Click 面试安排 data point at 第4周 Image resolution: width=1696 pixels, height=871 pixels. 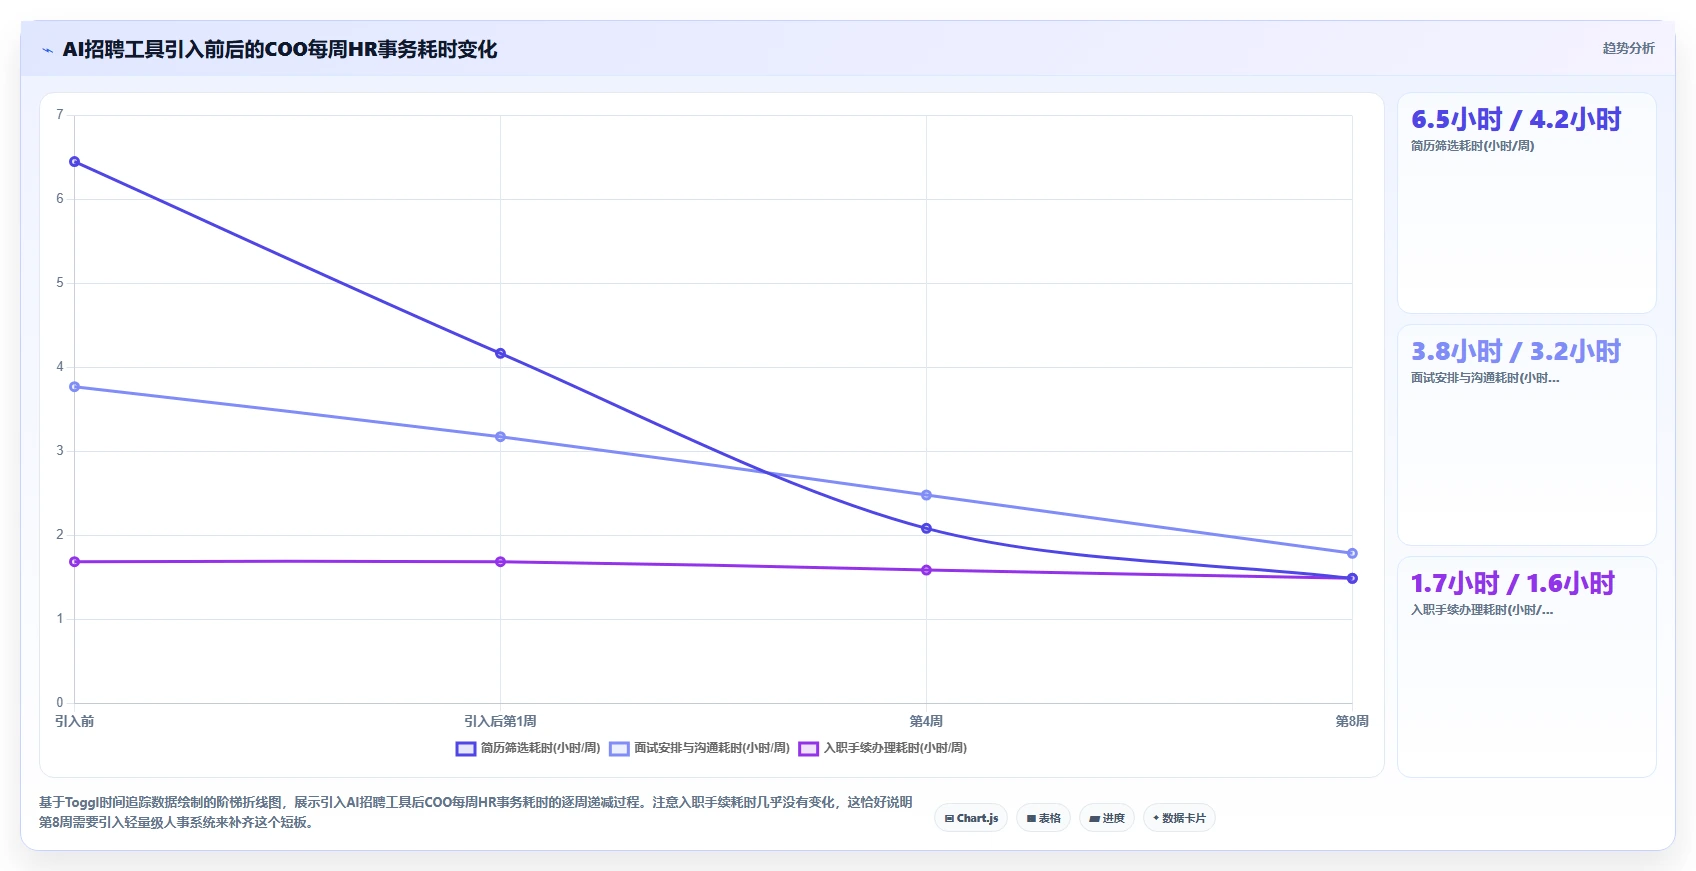(926, 495)
